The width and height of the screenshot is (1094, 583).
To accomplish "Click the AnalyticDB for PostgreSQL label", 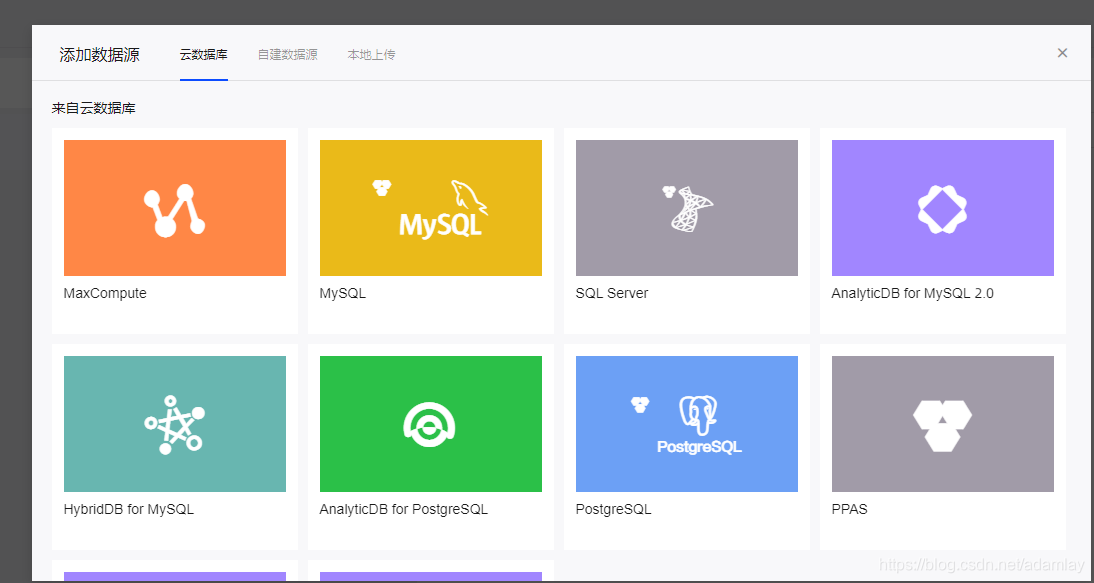I will (404, 510).
